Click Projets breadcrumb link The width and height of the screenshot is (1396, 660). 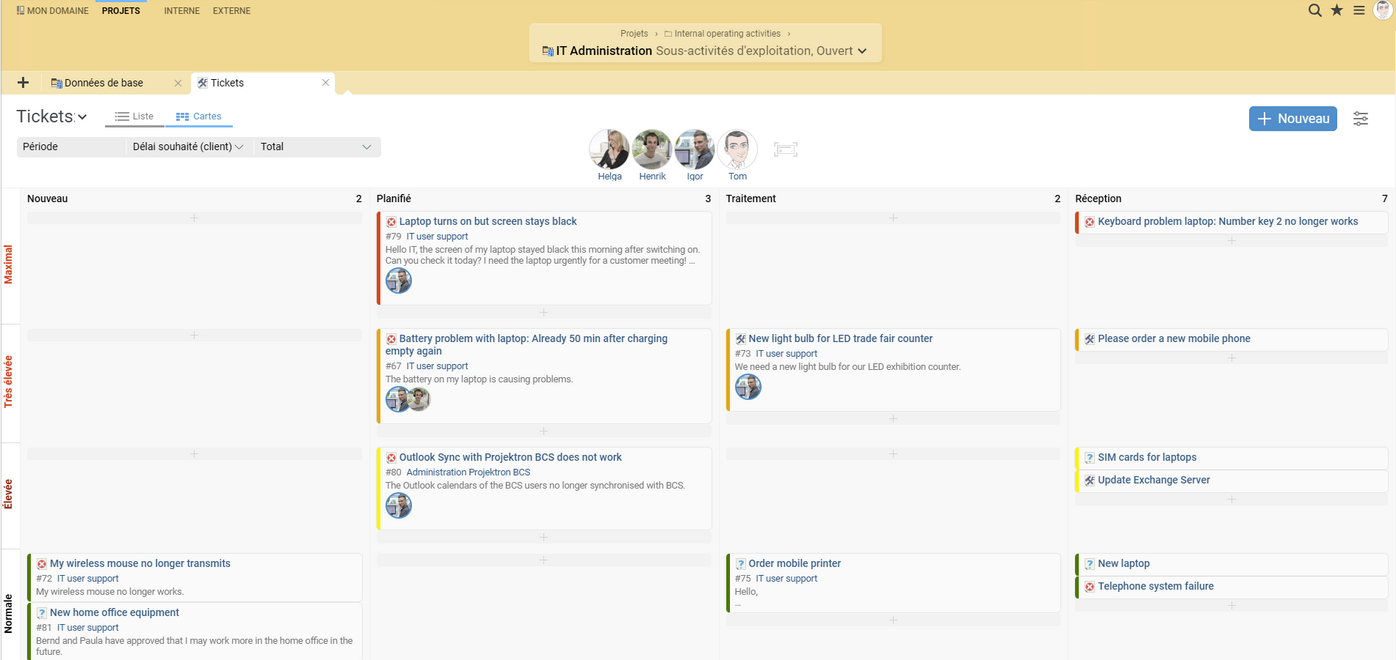click(634, 34)
